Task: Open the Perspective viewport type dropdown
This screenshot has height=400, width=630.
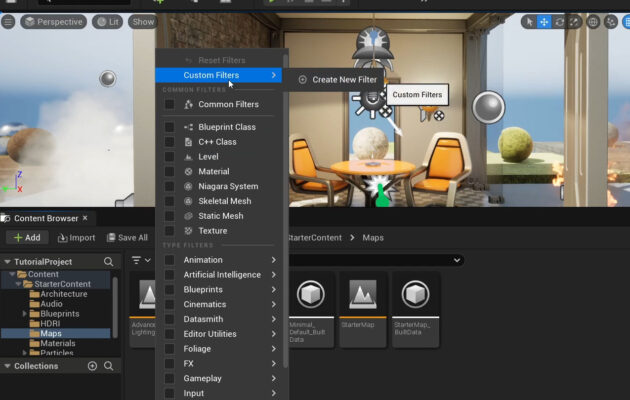Action: [53, 21]
